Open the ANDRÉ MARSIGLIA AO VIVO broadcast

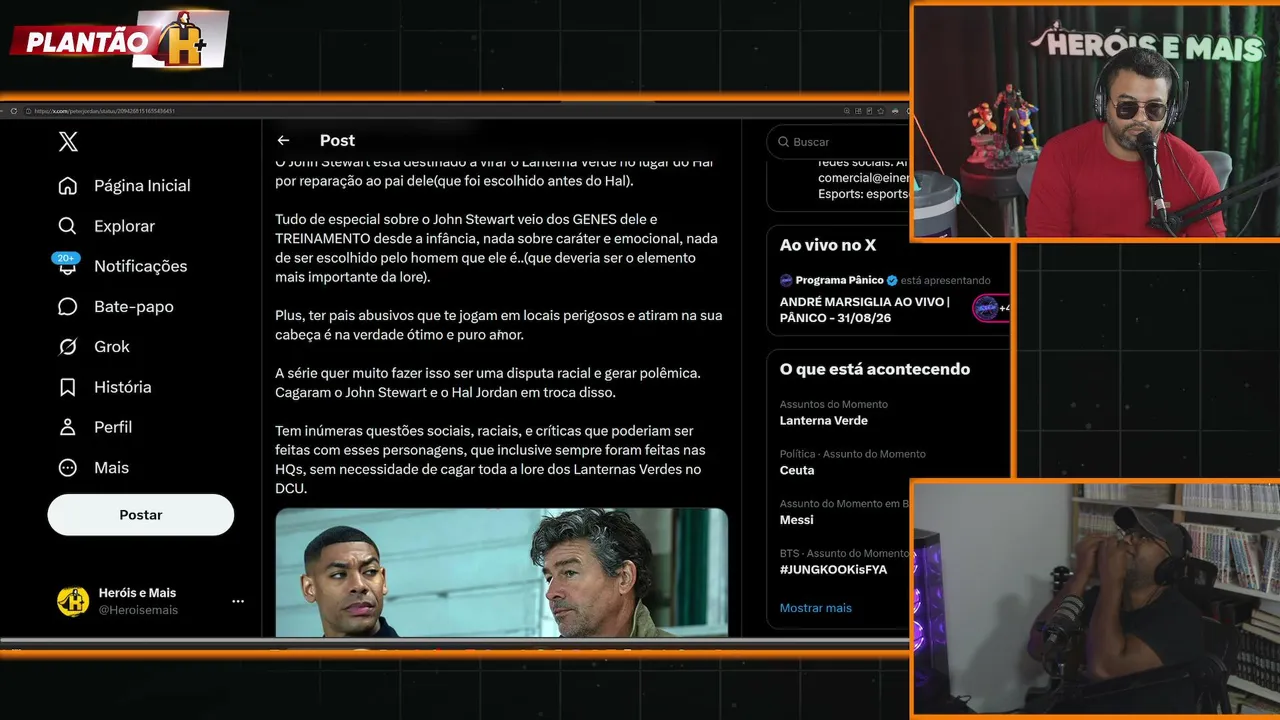point(865,310)
